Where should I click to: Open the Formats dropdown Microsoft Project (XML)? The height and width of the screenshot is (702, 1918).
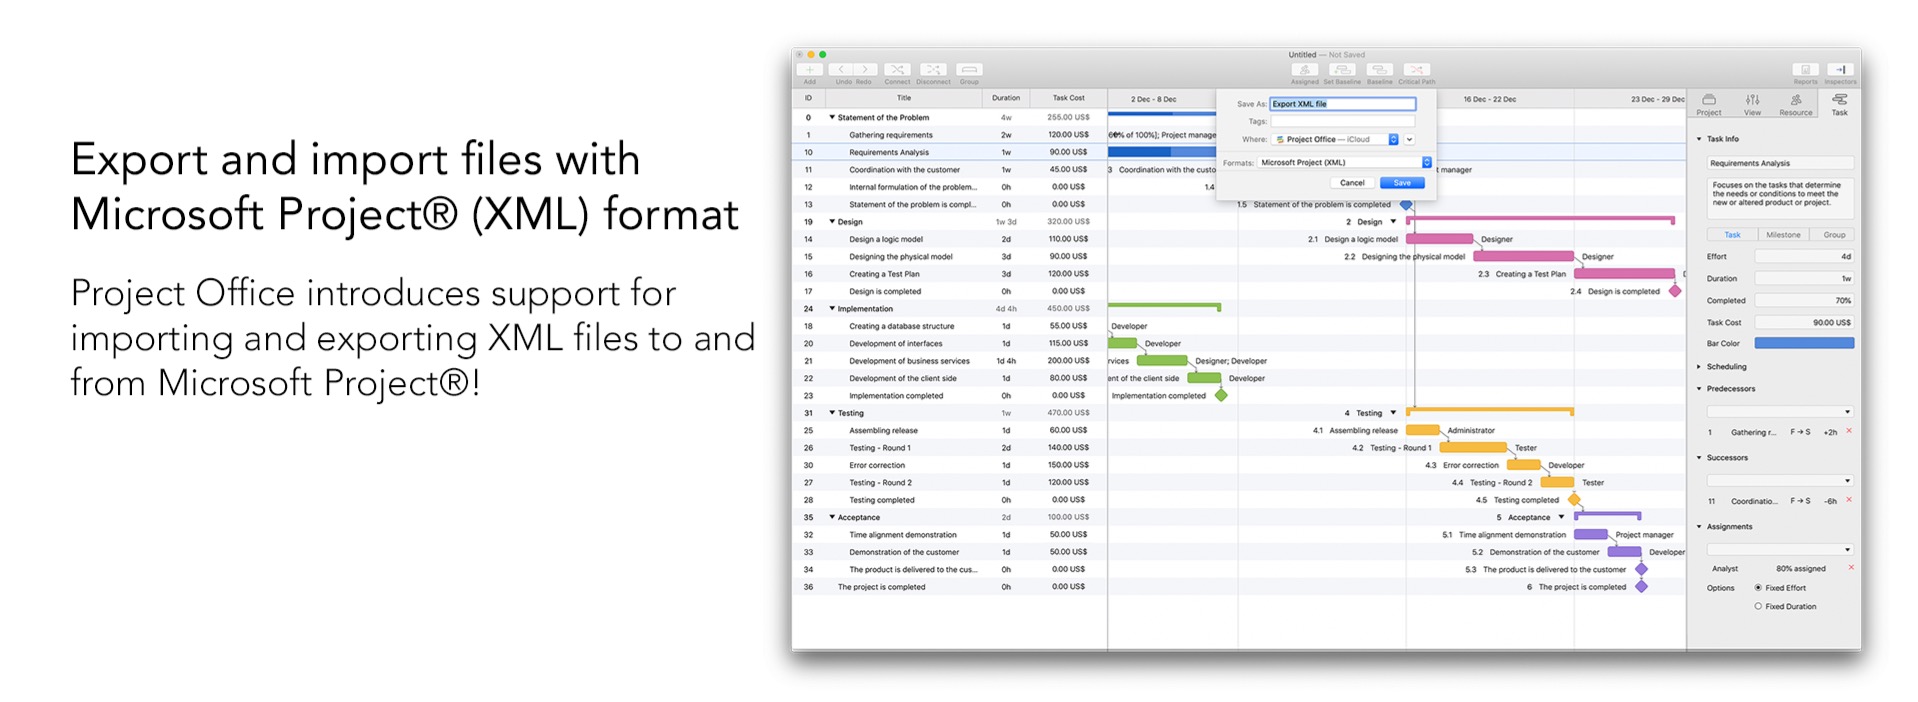[1345, 162]
